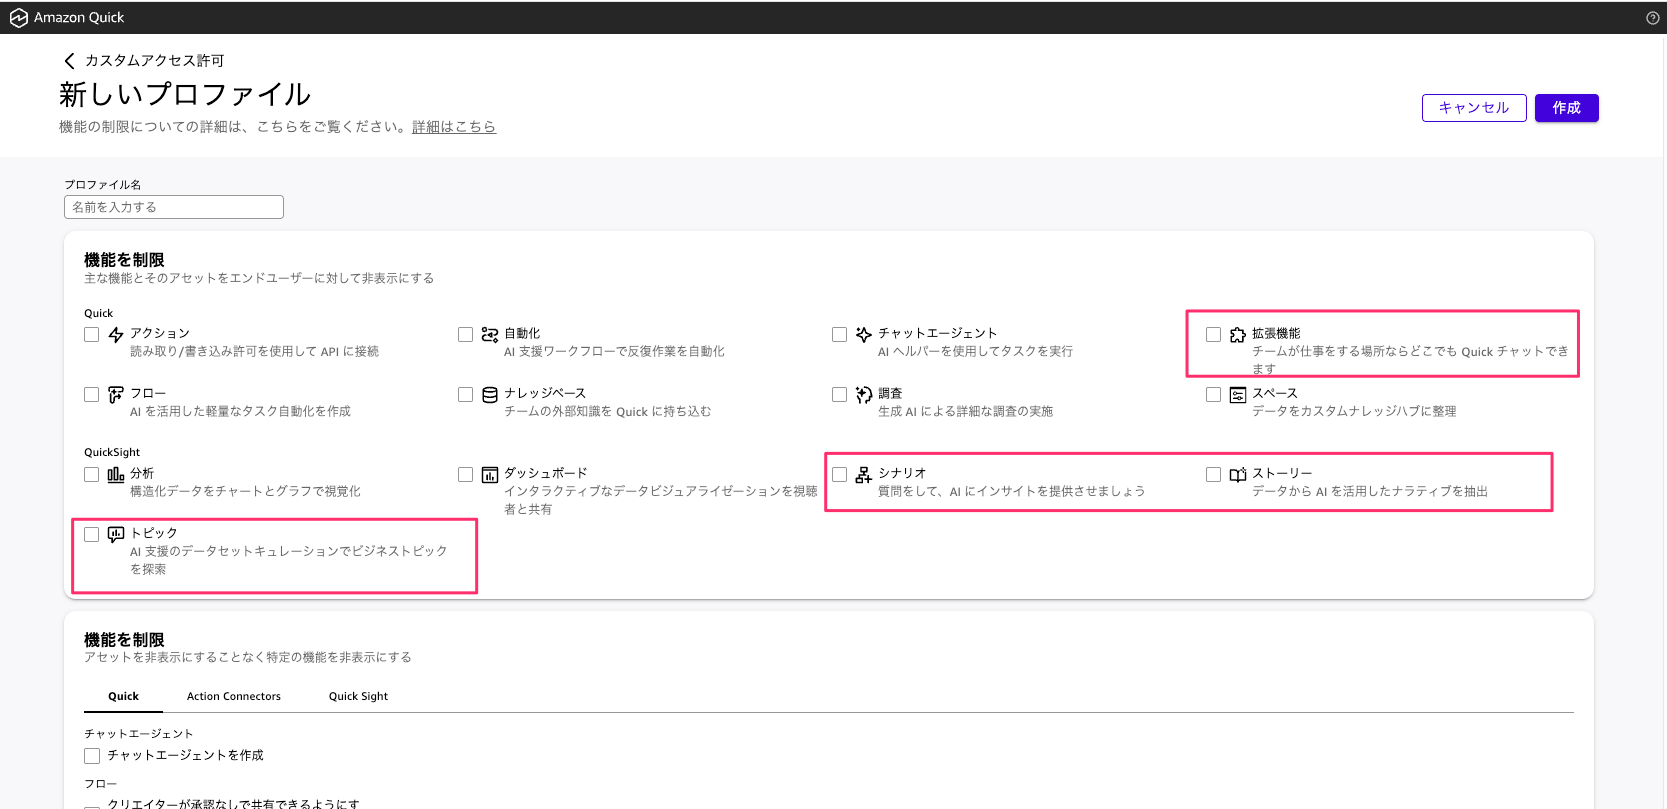Enable the チャットエージェント restriction checkbox

[x=839, y=335]
